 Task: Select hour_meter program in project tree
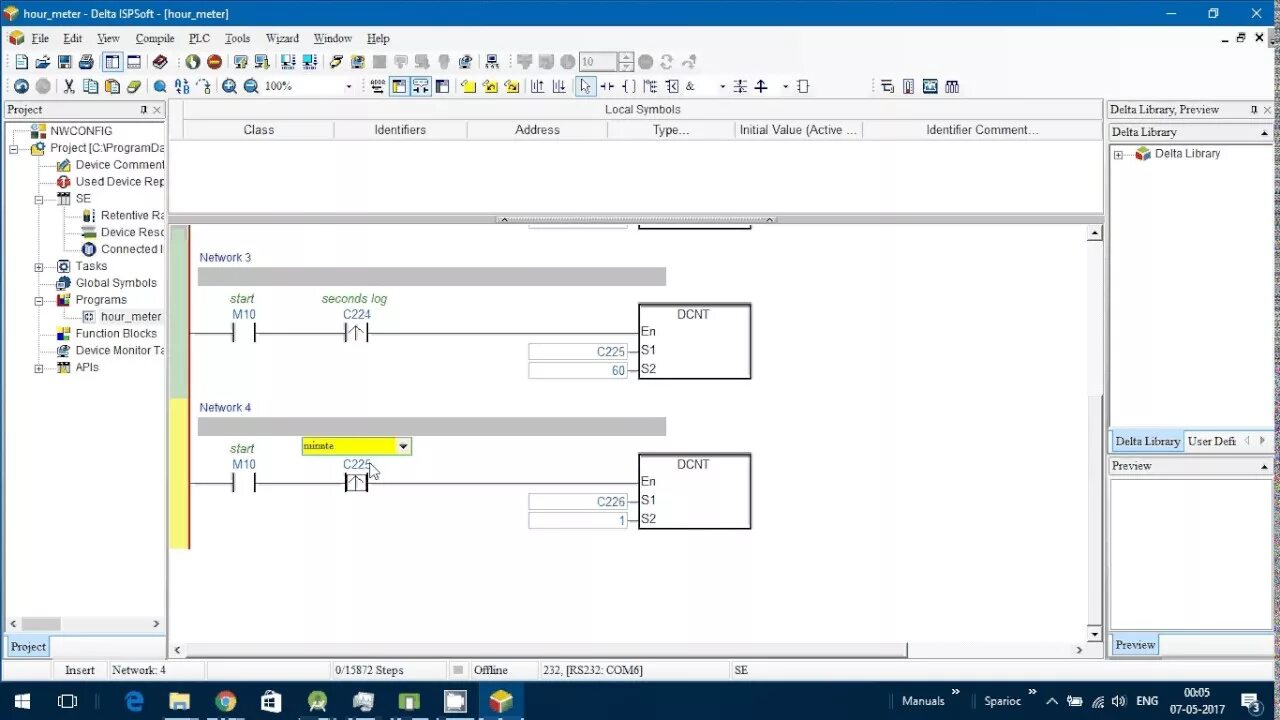point(130,317)
